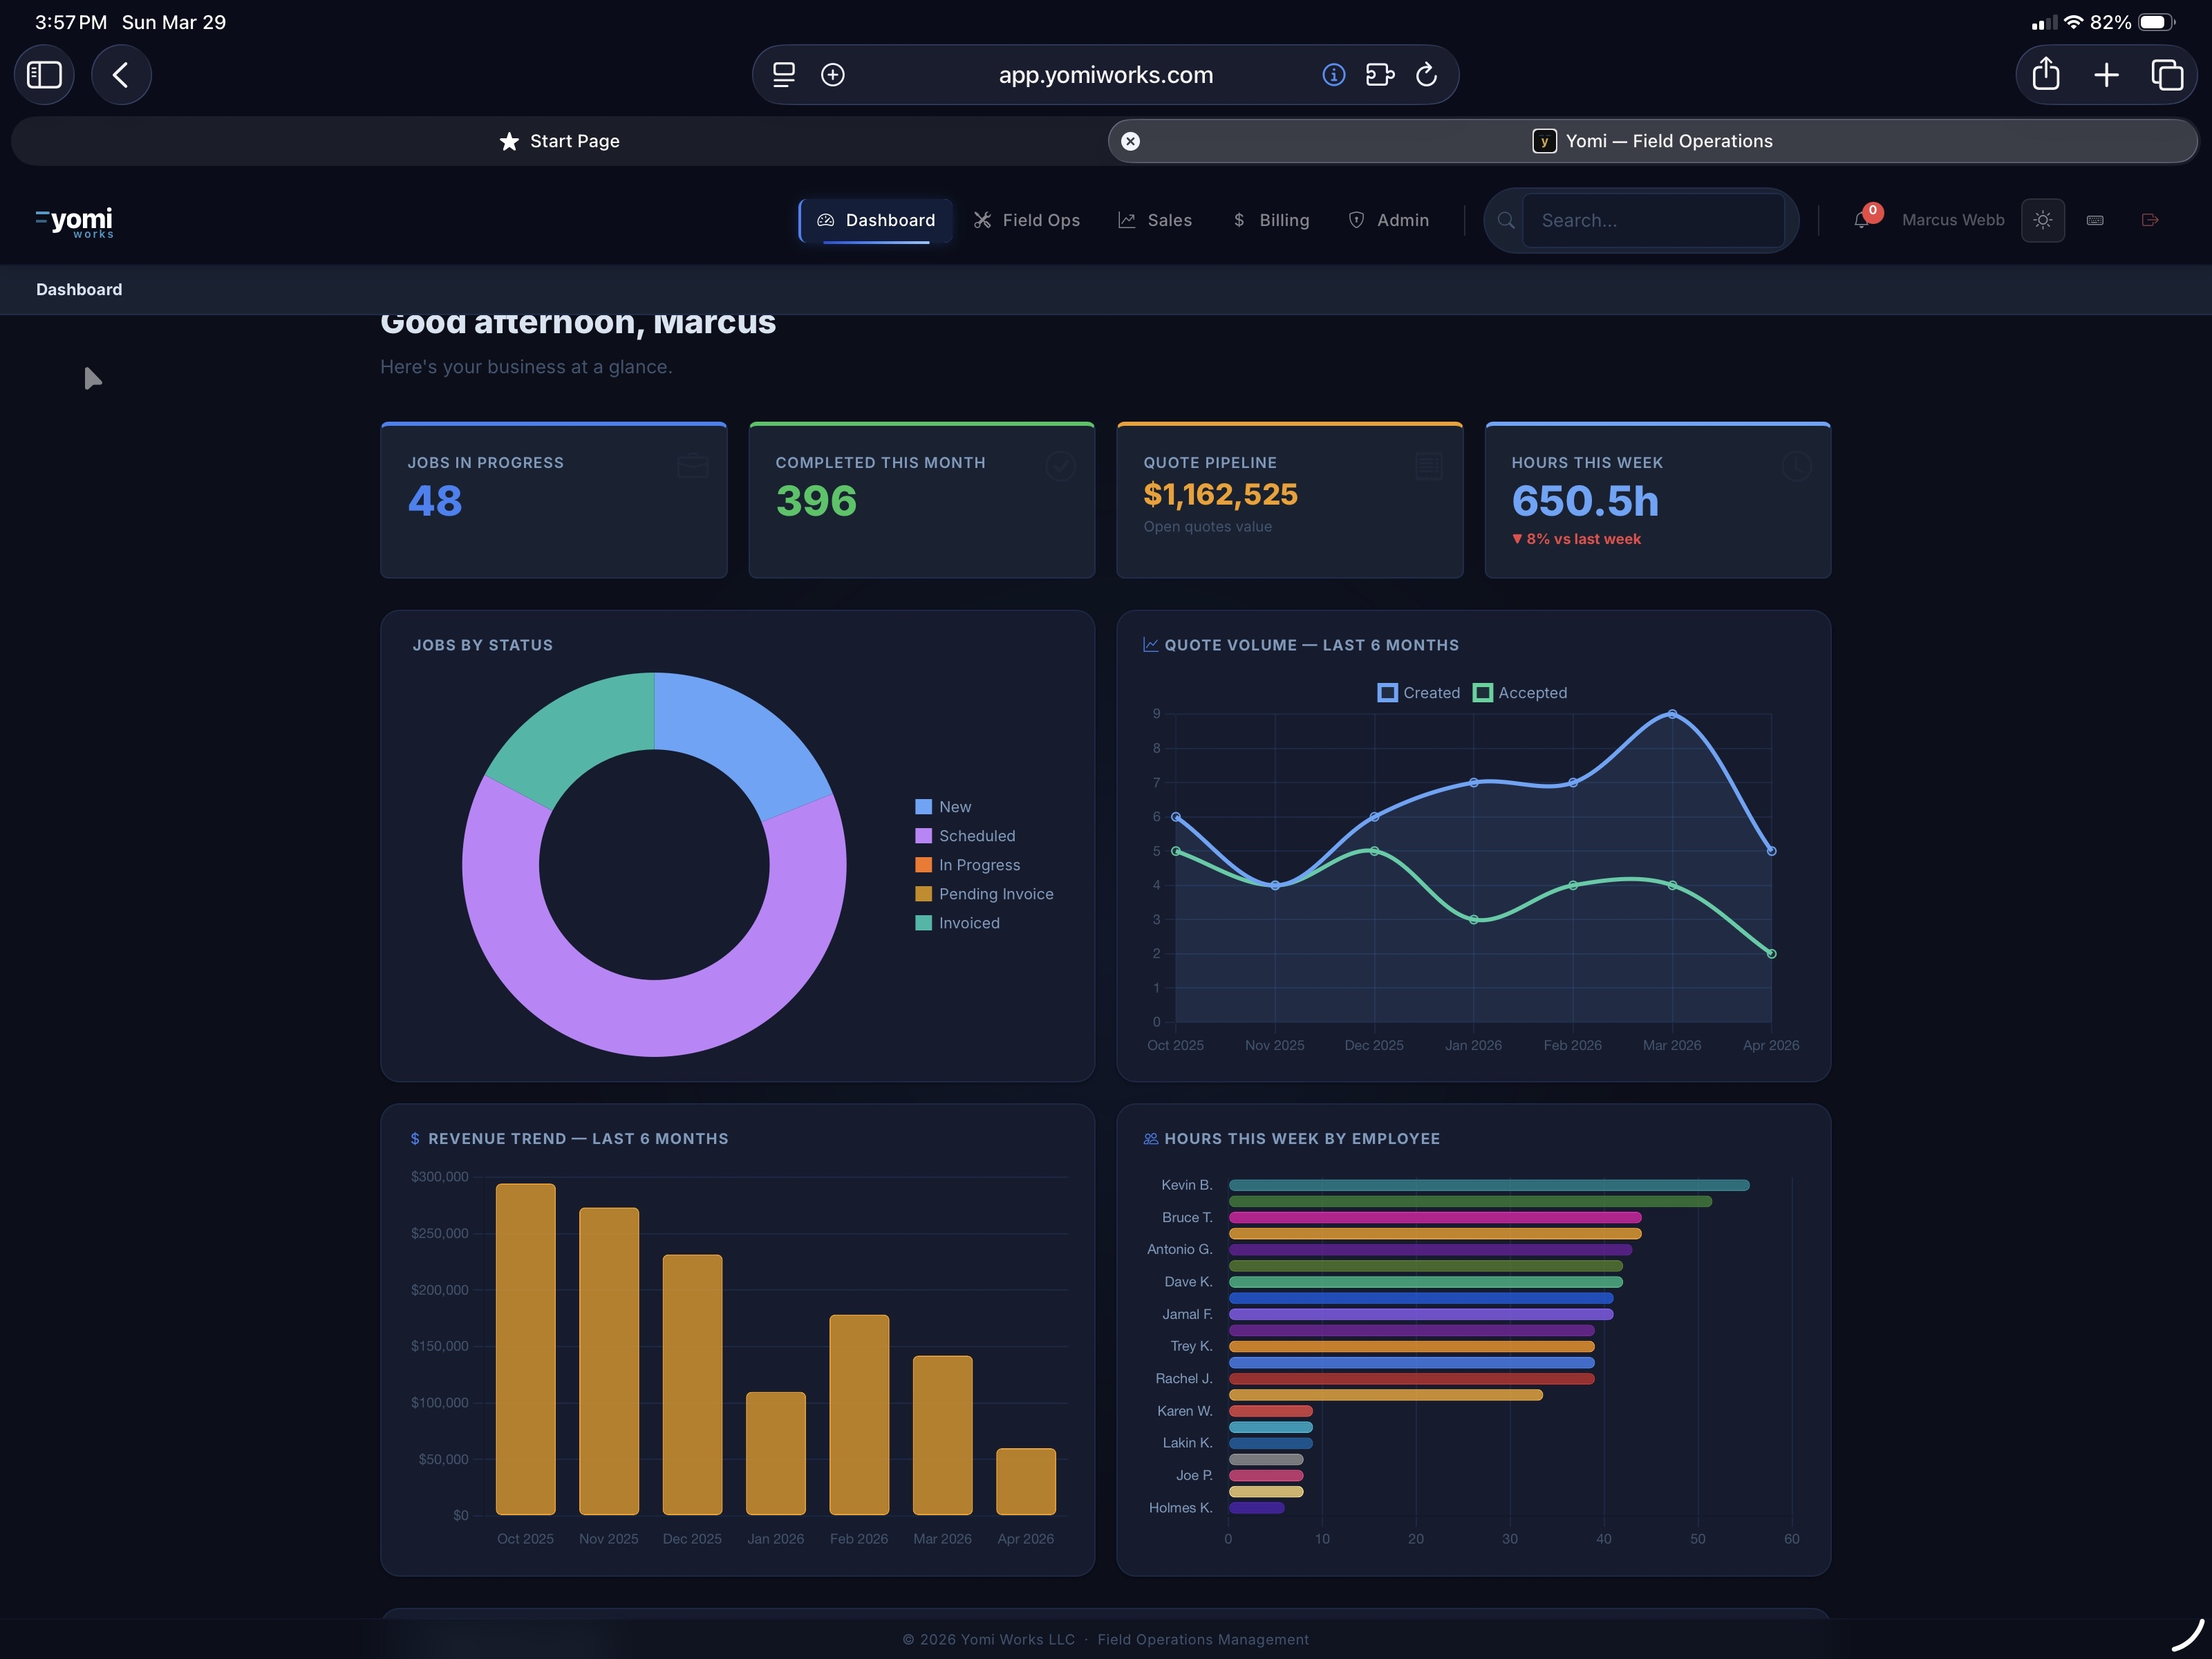This screenshot has width=2212, height=1659.
Task: Toggle light mode with the sun button
Action: pyautogui.click(x=2043, y=220)
